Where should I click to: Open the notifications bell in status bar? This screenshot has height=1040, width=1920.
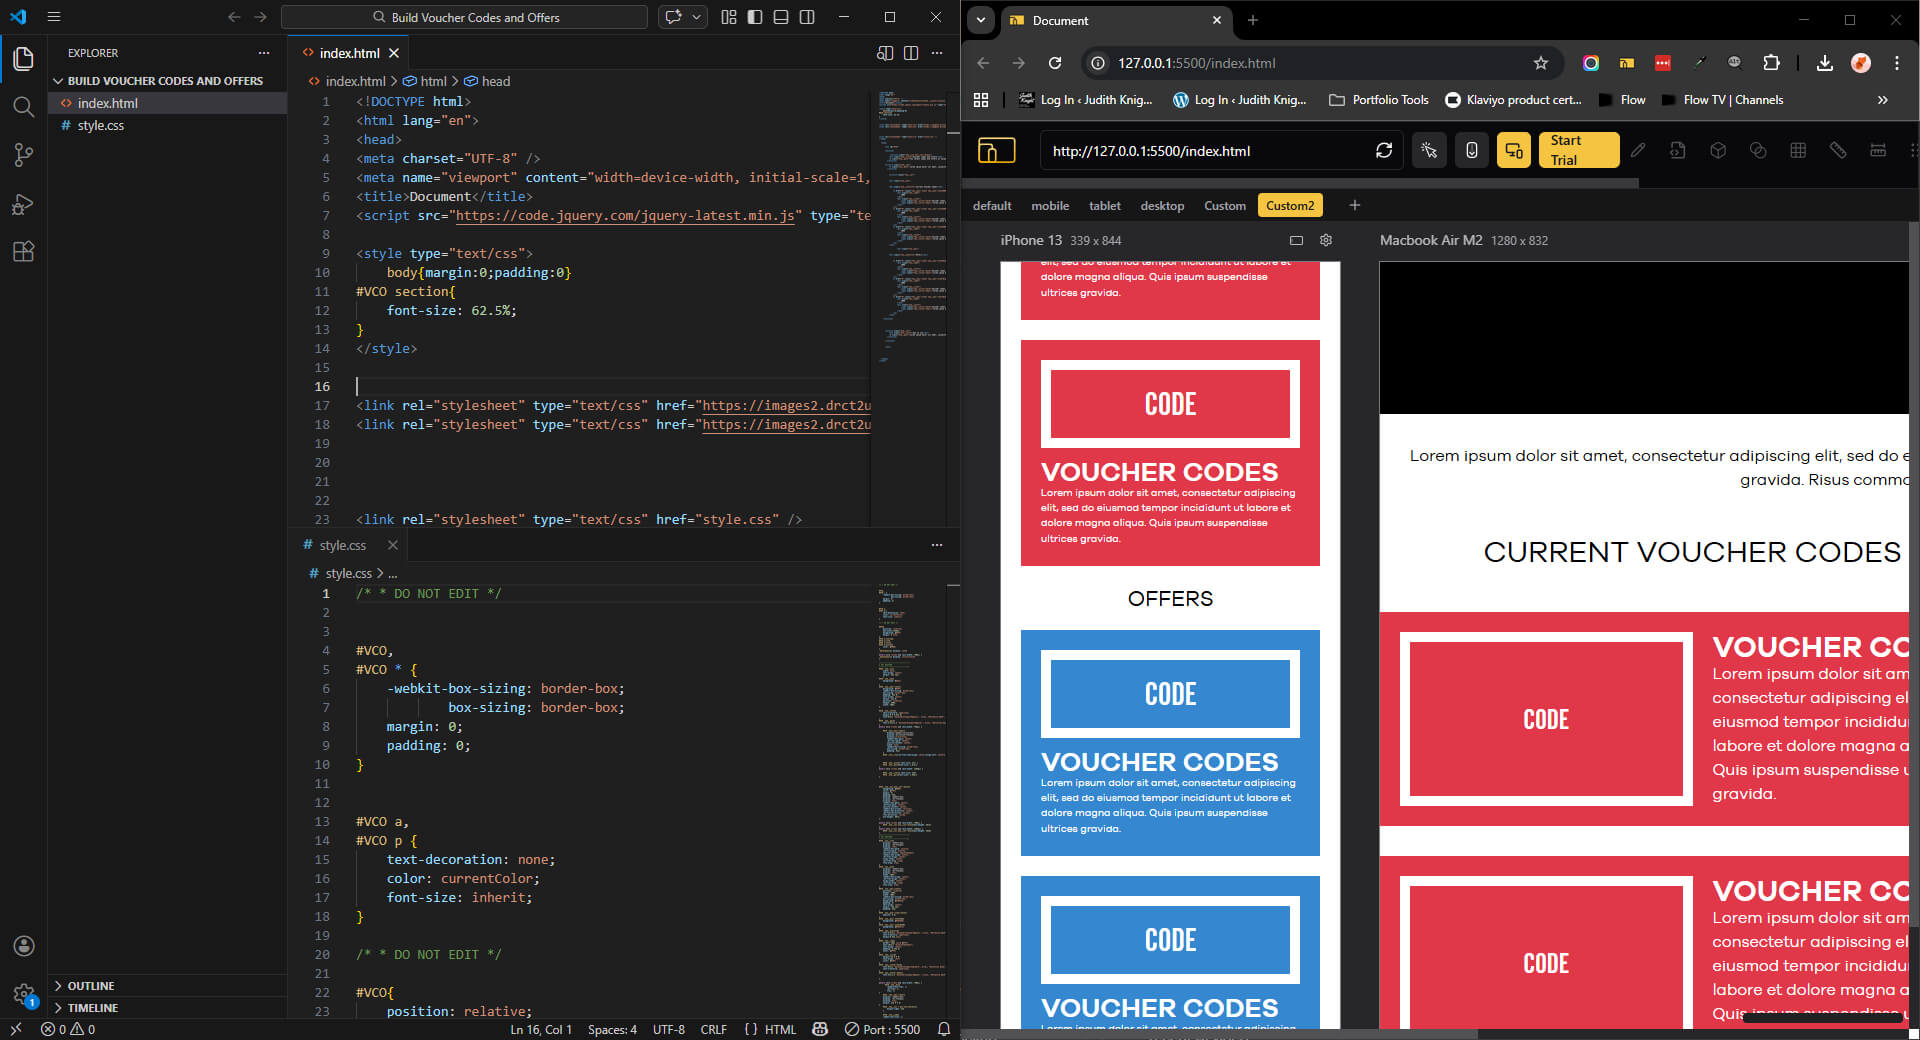pos(943,1029)
